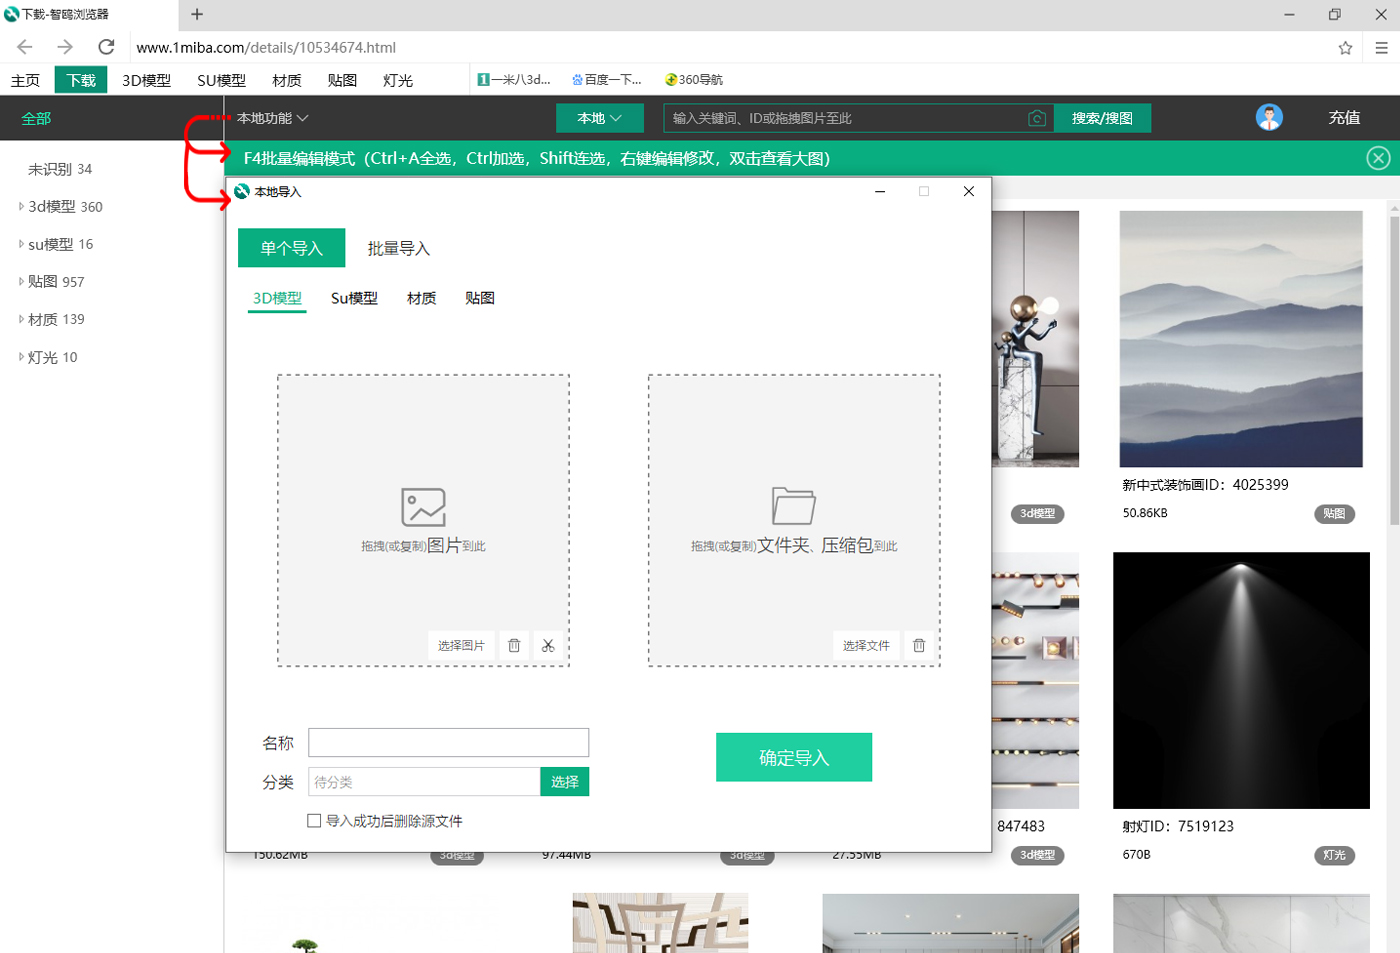Open image search via the camera icon
The height and width of the screenshot is (953, 1400).
point(1037,117)
